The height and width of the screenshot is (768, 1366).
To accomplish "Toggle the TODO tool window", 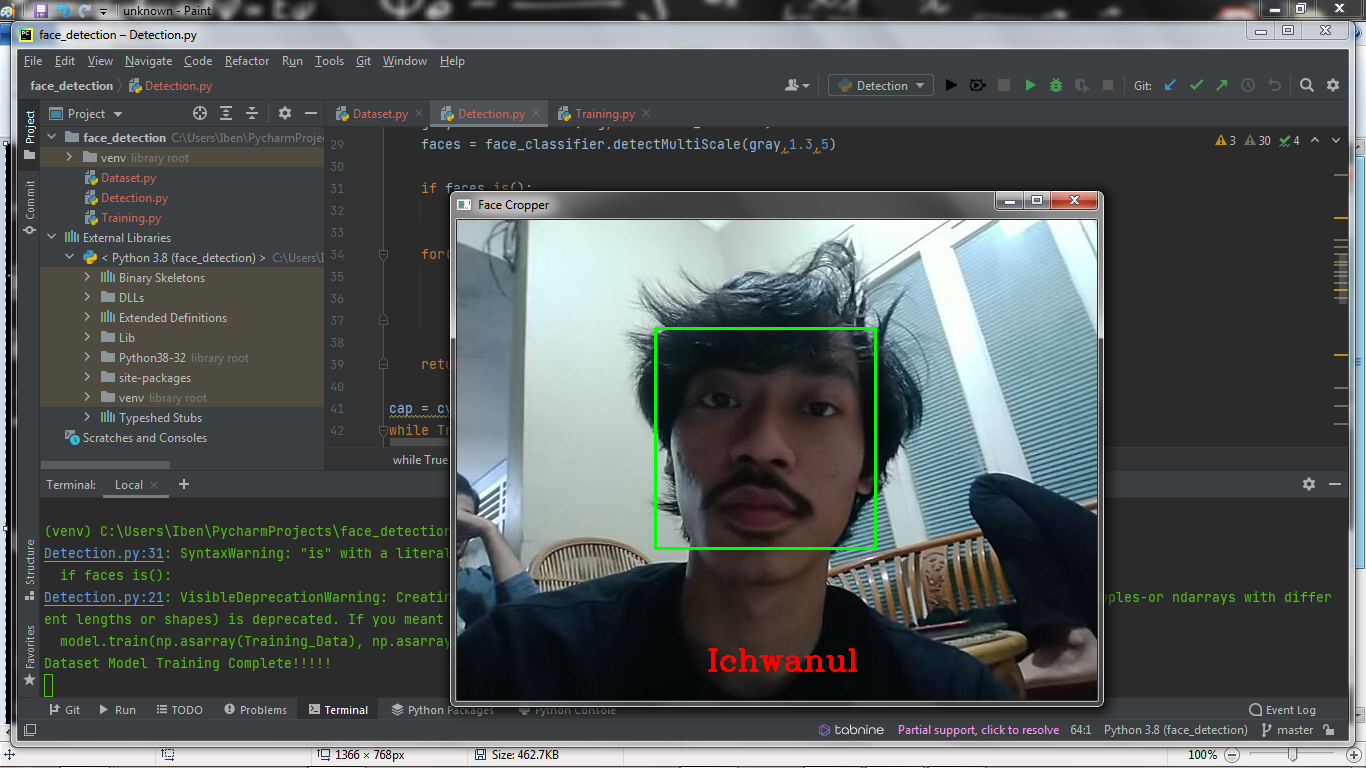I will (x=180, y=709).
